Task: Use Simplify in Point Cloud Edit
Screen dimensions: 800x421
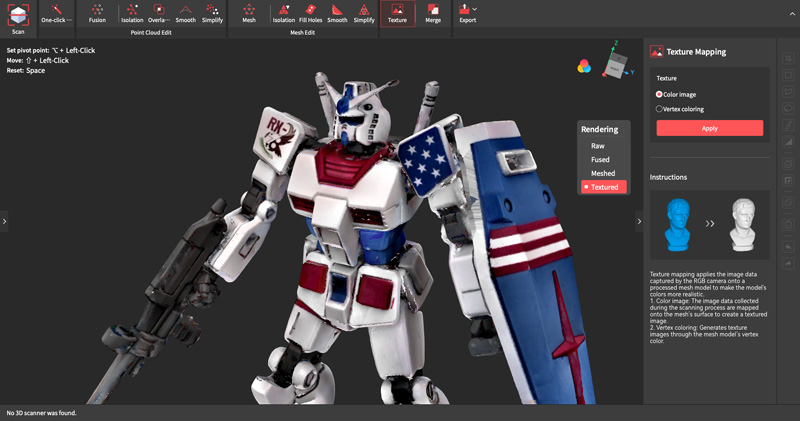Action: [212, 14]
